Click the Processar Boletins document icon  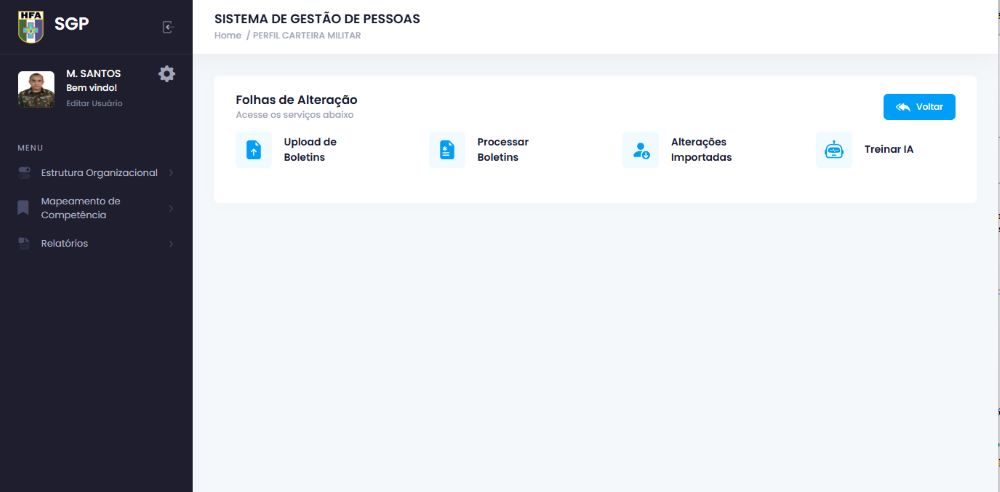point(447,150)
